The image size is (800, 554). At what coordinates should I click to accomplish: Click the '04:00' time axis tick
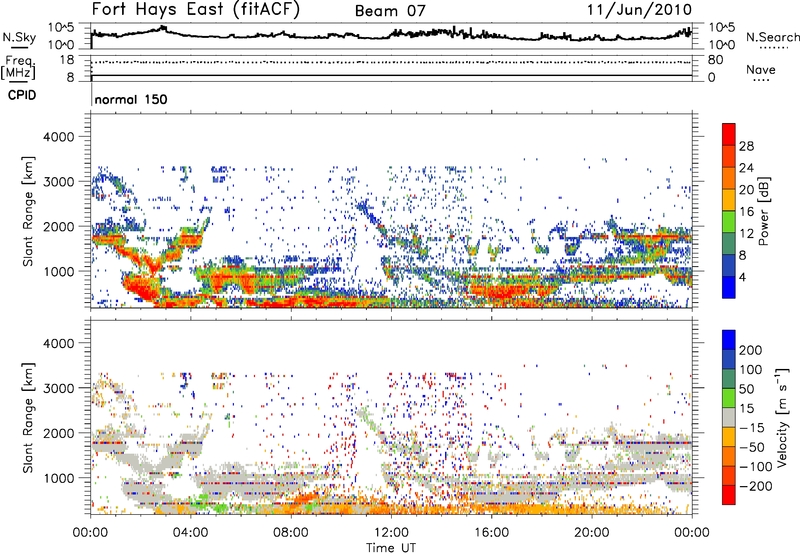coord(191,533)
